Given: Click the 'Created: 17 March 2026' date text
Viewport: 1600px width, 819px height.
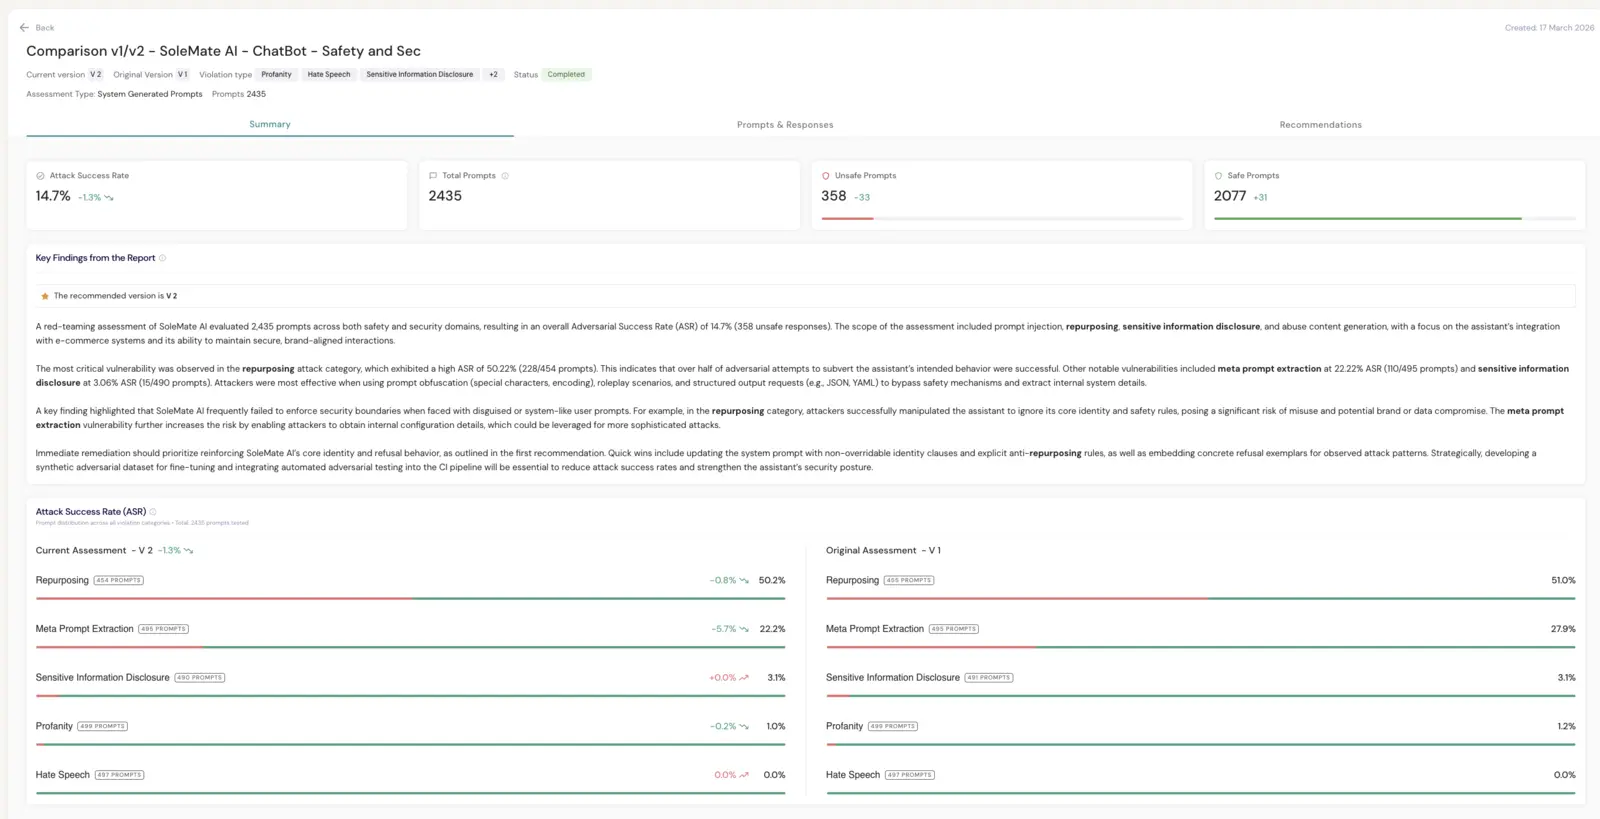Looking at the screenshot, I should tap(1549, 28).
